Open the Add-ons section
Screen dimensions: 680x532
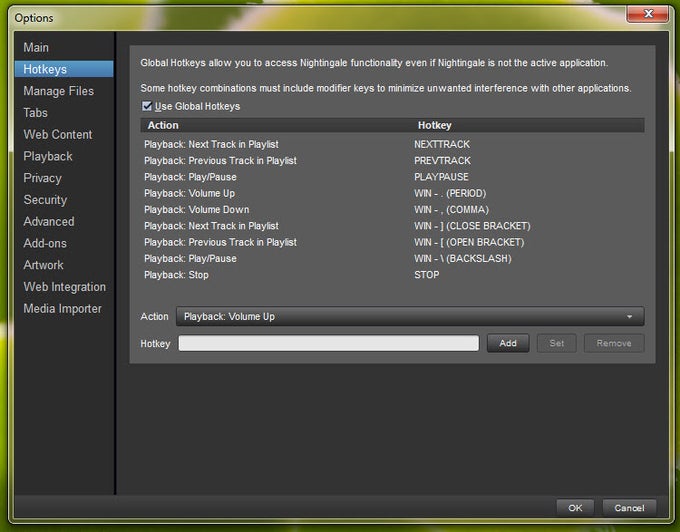[x=64, y=243]
